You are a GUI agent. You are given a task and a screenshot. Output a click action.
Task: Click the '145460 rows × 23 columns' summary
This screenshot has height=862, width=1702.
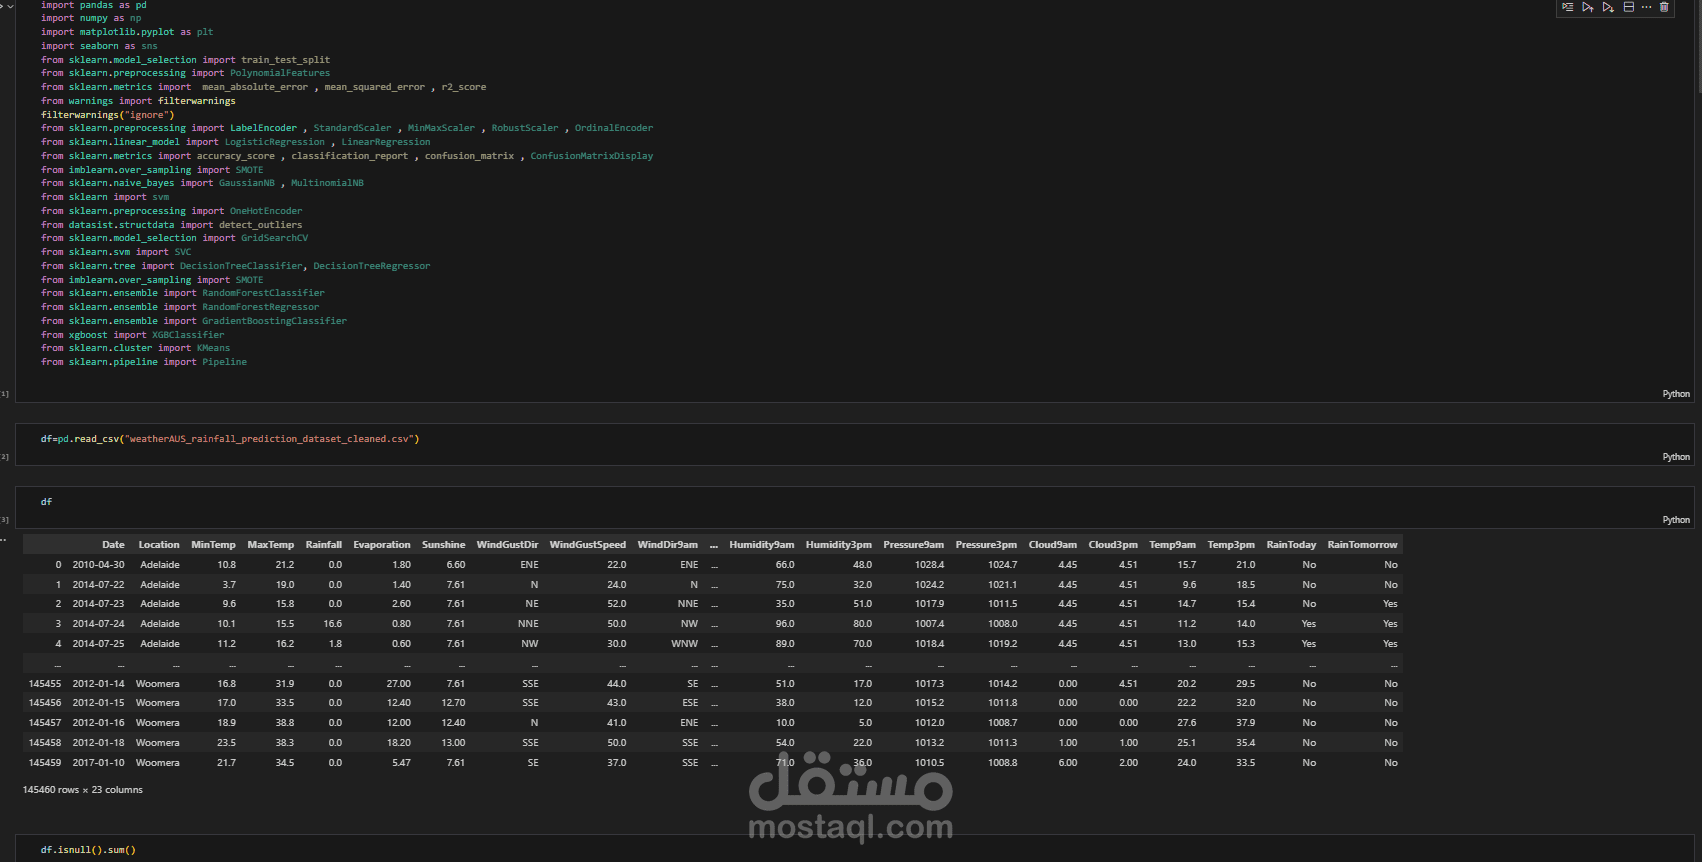tap(83, 790)
